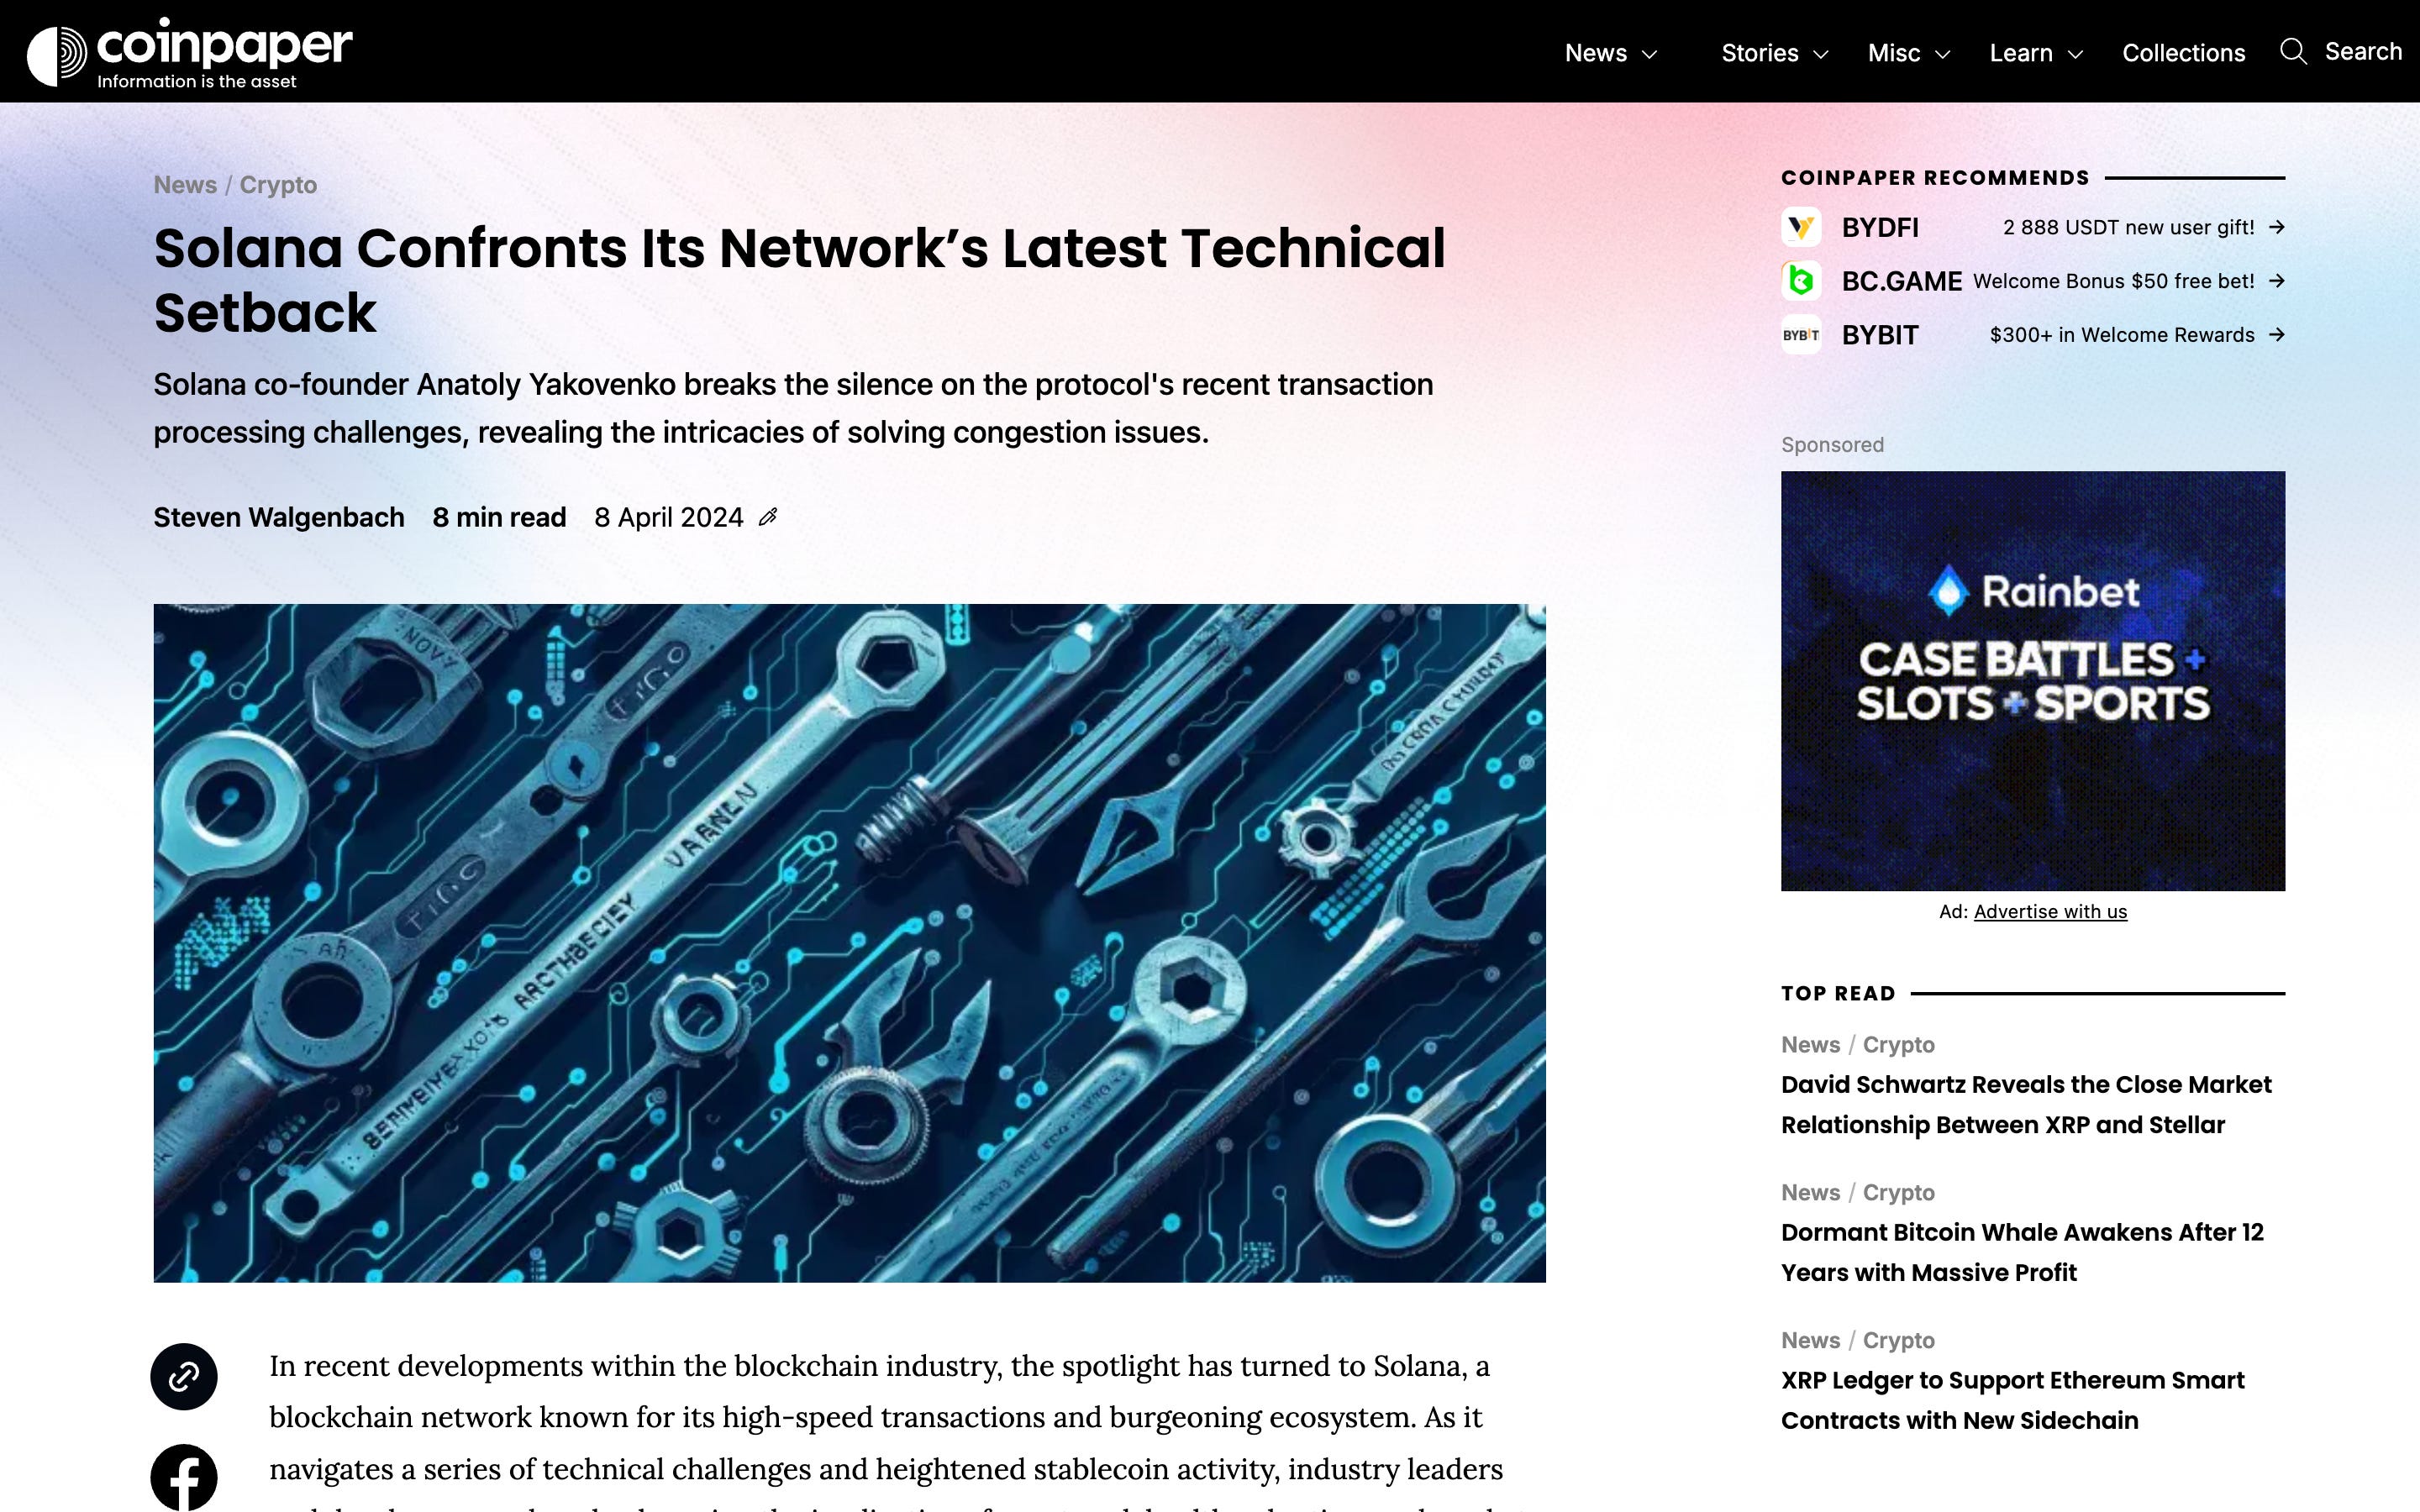Click the search magnifier icon
Image resolution: width=2420 pixels, height=1512 pixels.
coord(2292,52)
